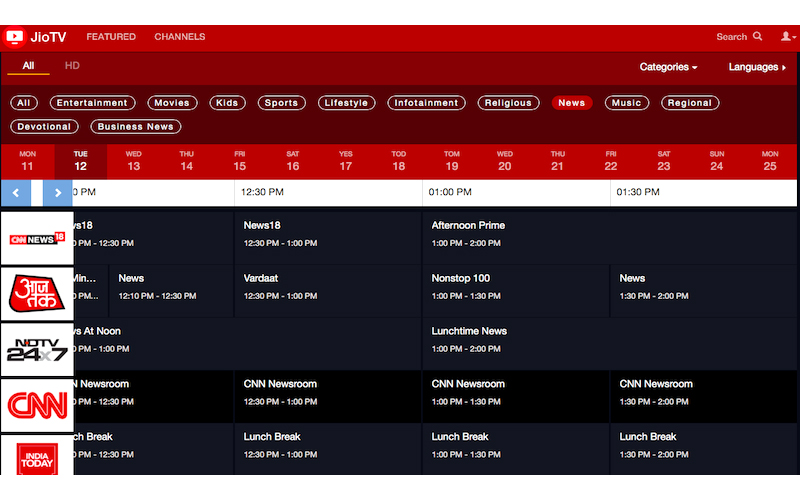
Task: Select the Infotainment category filter
Action: (x=426, y=103)
